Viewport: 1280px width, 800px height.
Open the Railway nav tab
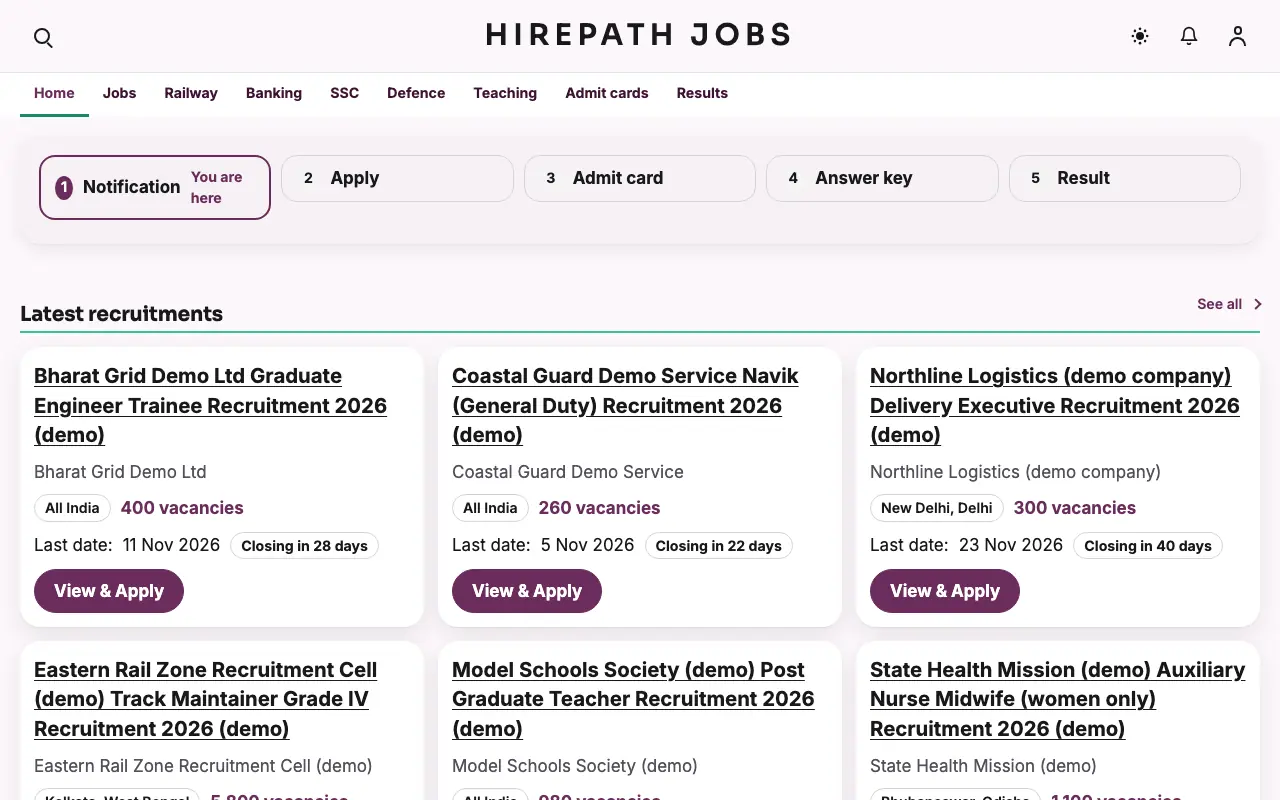click(x=191, y=93)
